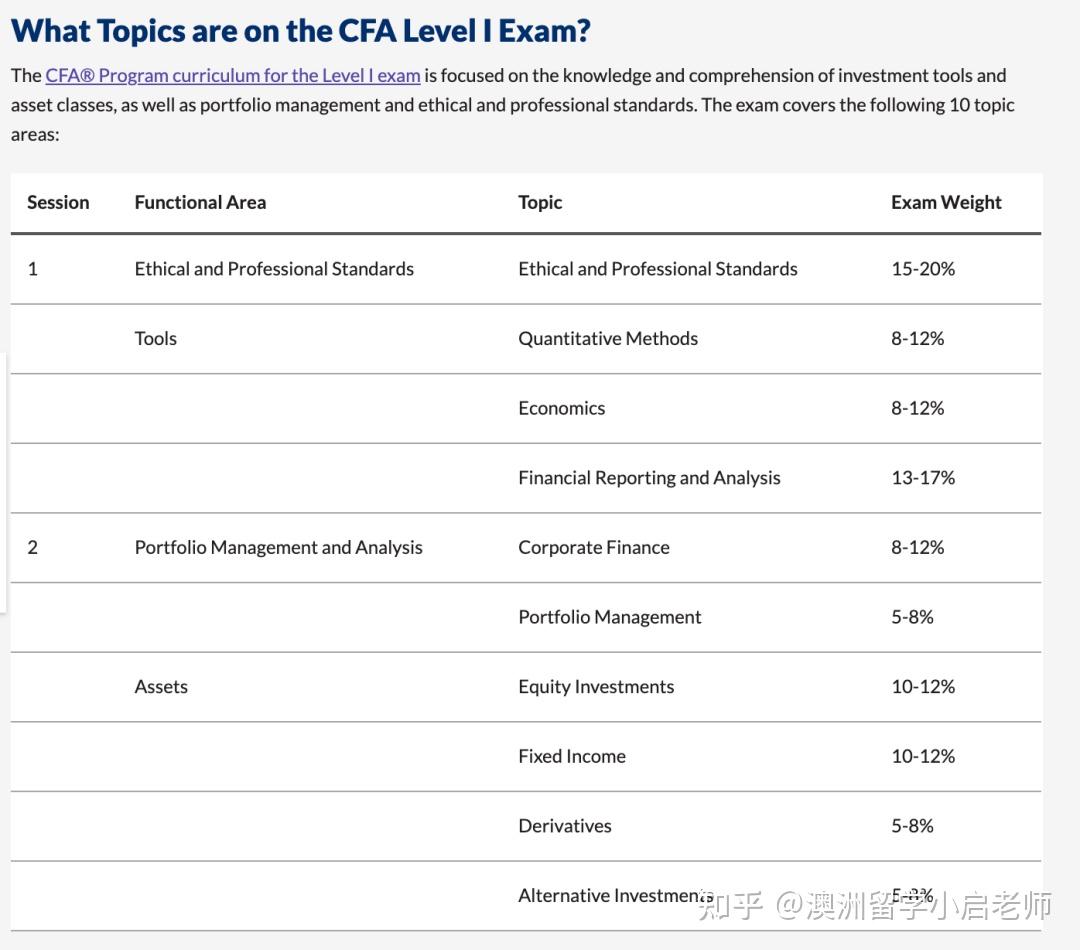
Task: Click the Assets functional area cell
Action: [161, 687]
